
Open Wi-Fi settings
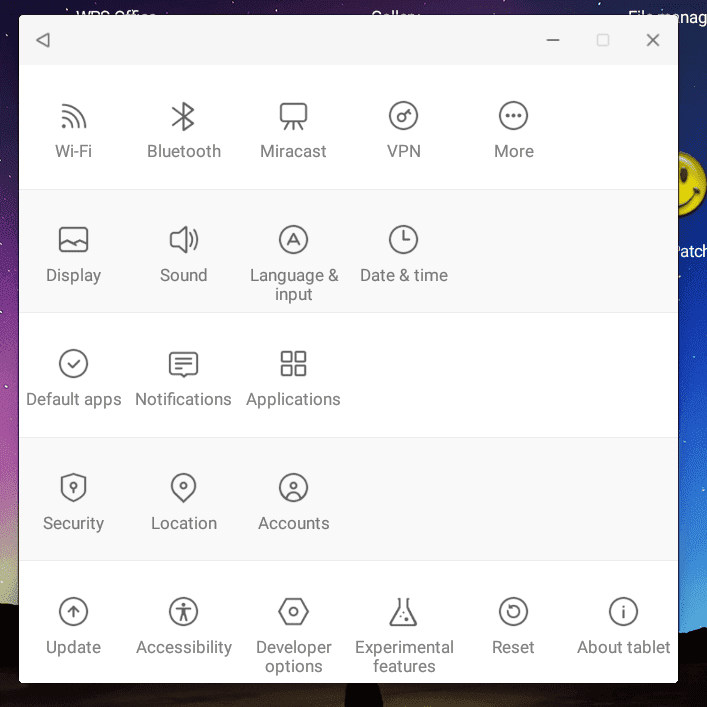(73, 130)
